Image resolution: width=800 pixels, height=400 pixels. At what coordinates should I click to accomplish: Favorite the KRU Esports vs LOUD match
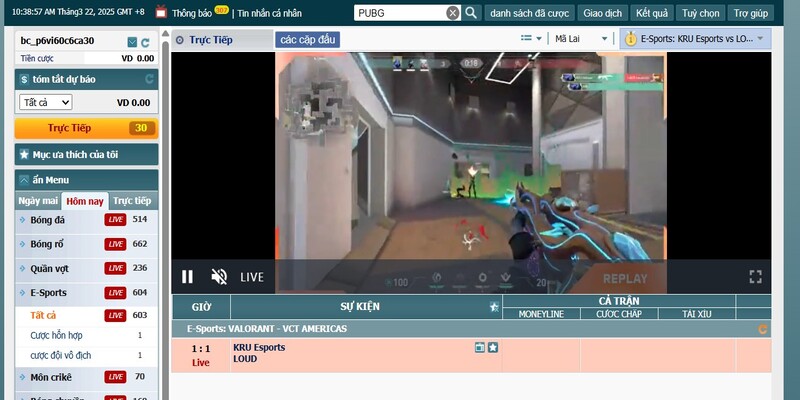[x=492, y=348]
